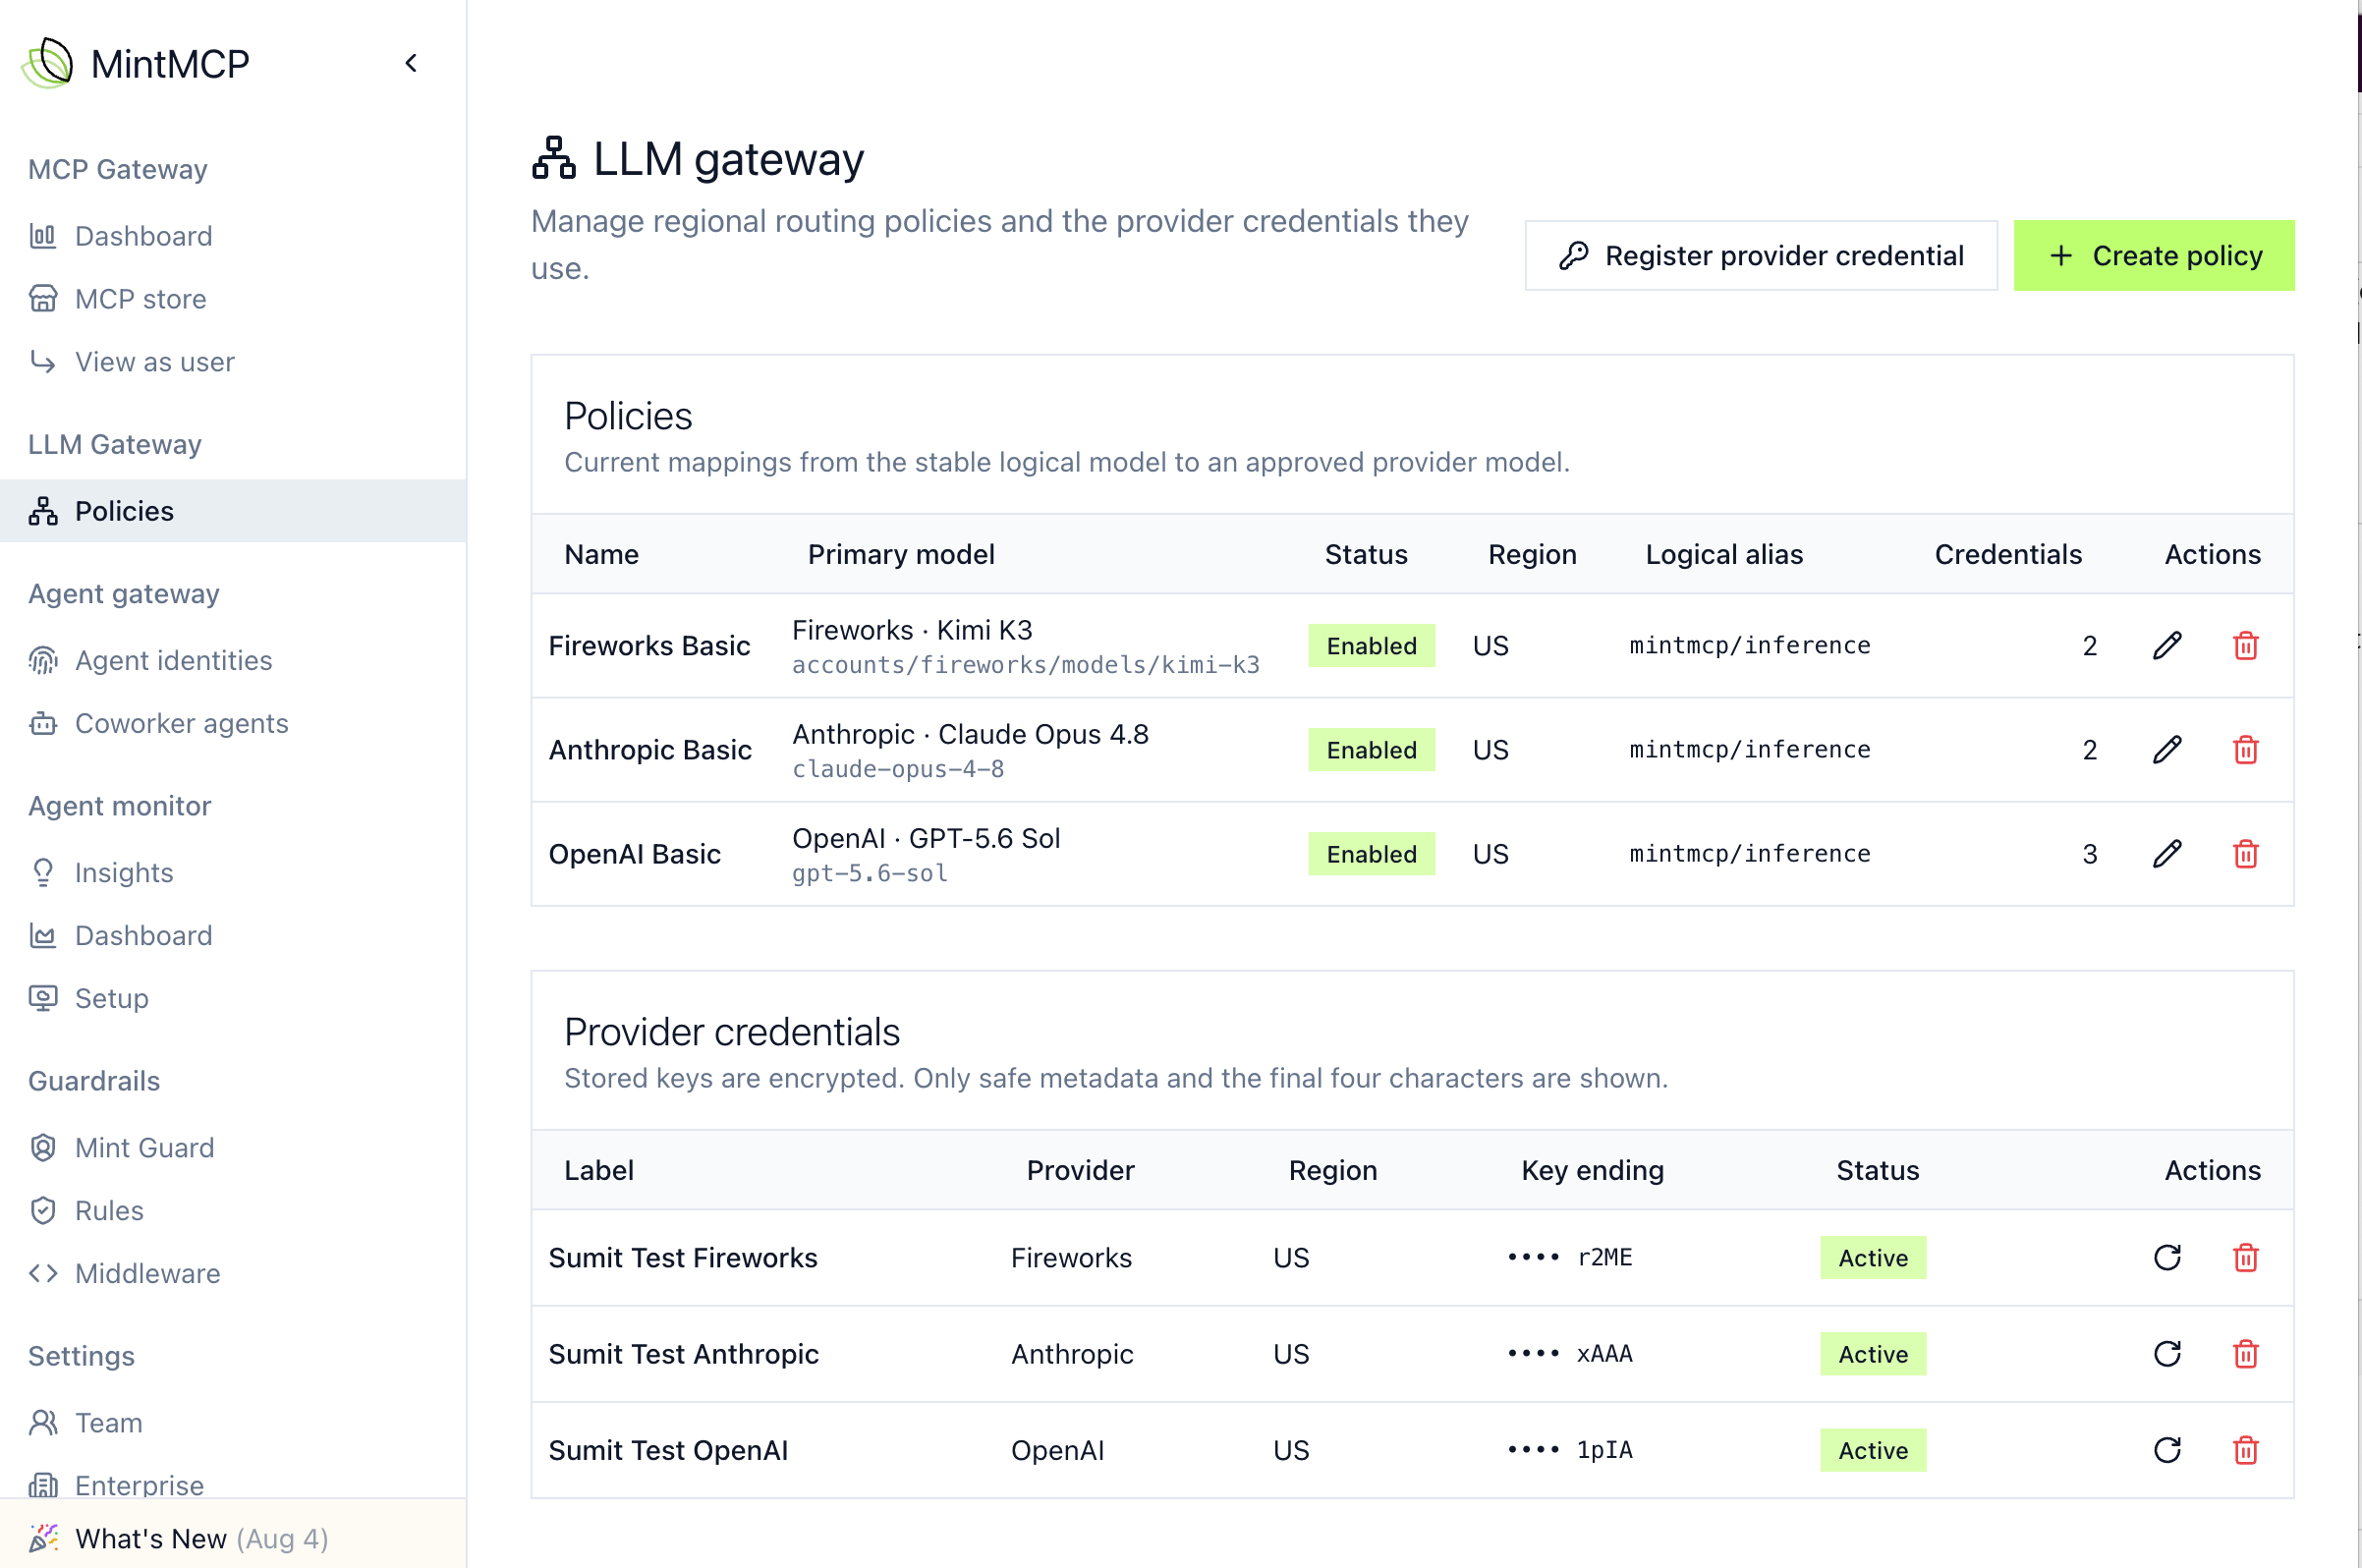Viewport: 2362px width, 1568px height.
Task: Open the Middleware page
Action: pos(147,1273)
